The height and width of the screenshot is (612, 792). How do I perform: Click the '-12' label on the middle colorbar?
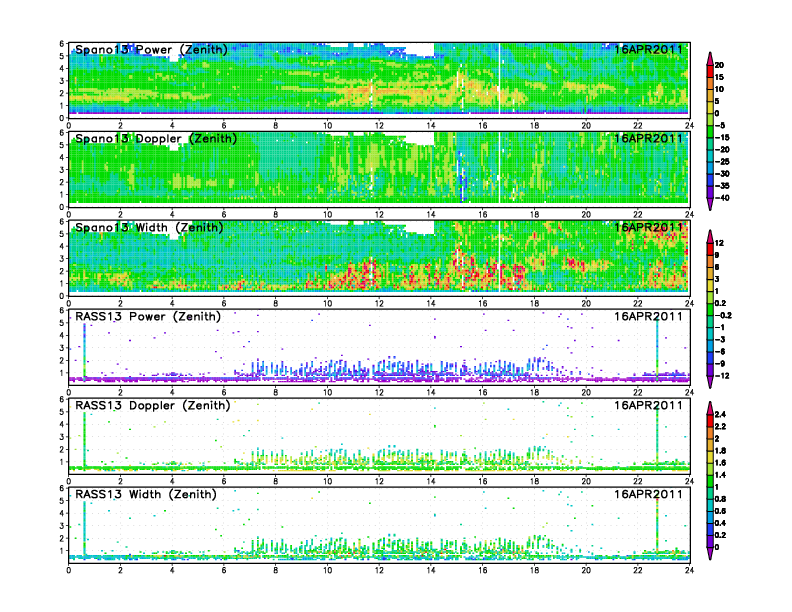(722, 376)
